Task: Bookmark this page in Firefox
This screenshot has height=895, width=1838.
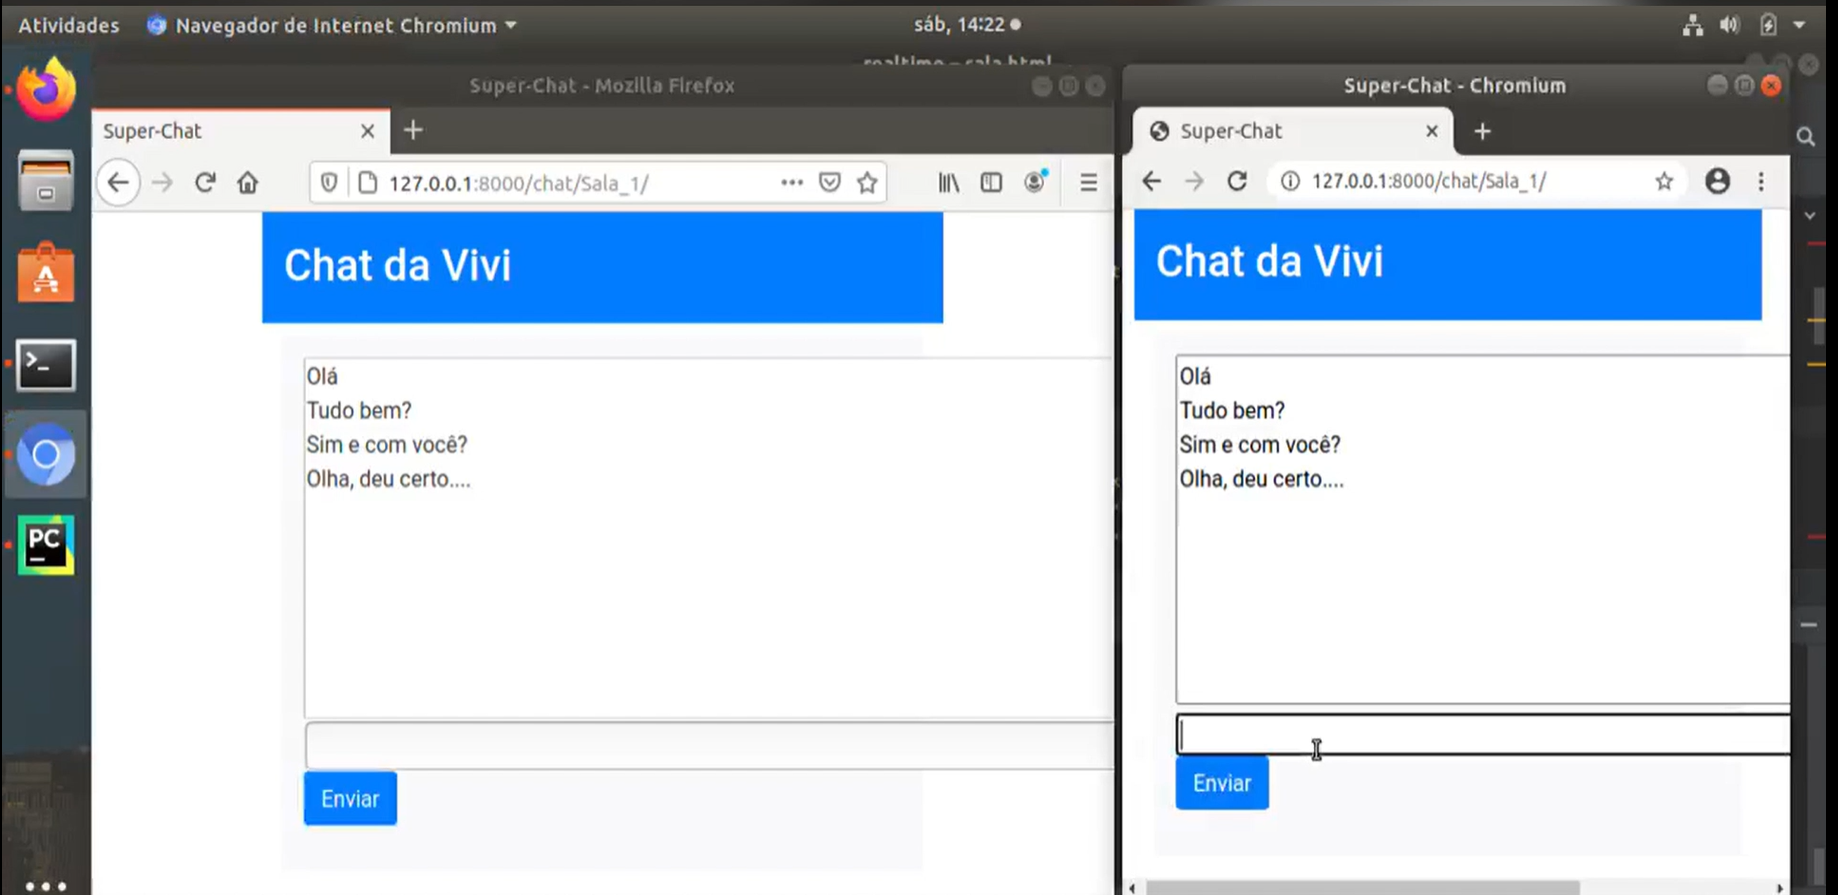Action: pos(867,183)
